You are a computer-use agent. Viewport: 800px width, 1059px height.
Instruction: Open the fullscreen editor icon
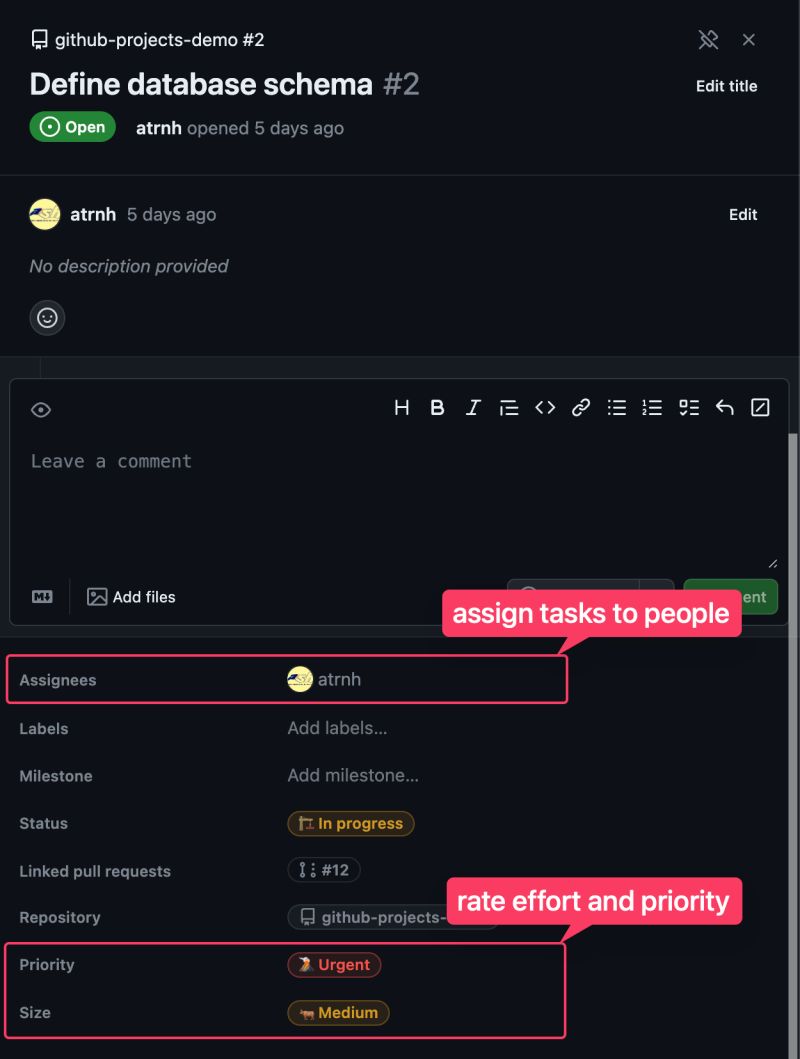pos(760,407)
